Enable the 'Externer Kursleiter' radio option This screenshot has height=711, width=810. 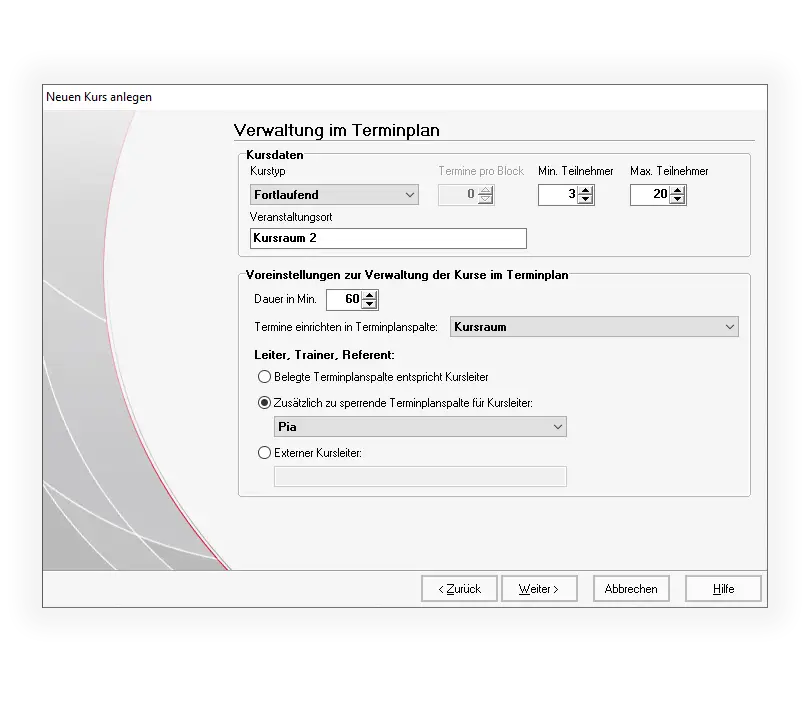click(x=265, y=453)
